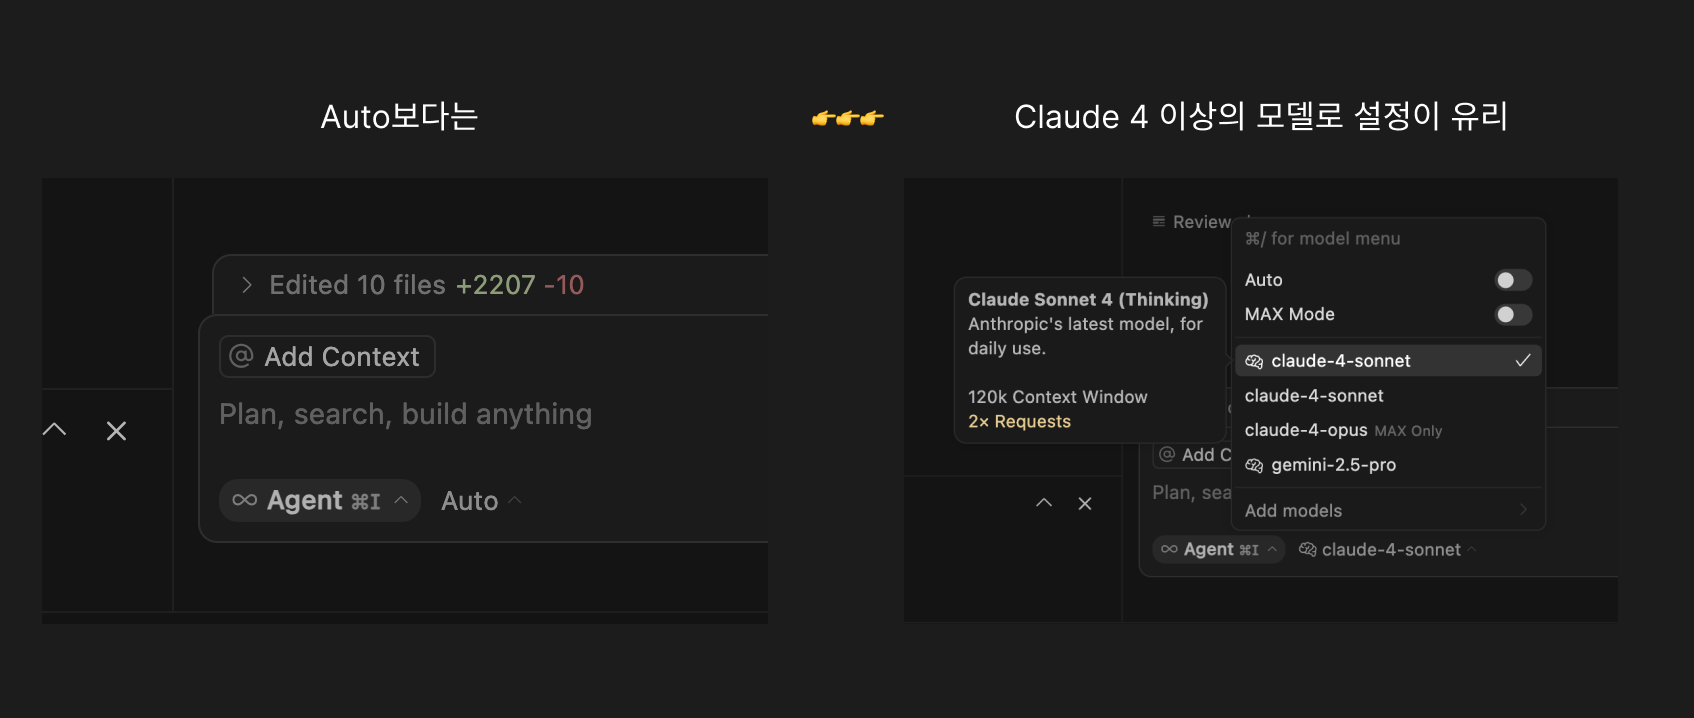Open the Auto model dropdown
Screen dimensions: 1694x718
481,501
